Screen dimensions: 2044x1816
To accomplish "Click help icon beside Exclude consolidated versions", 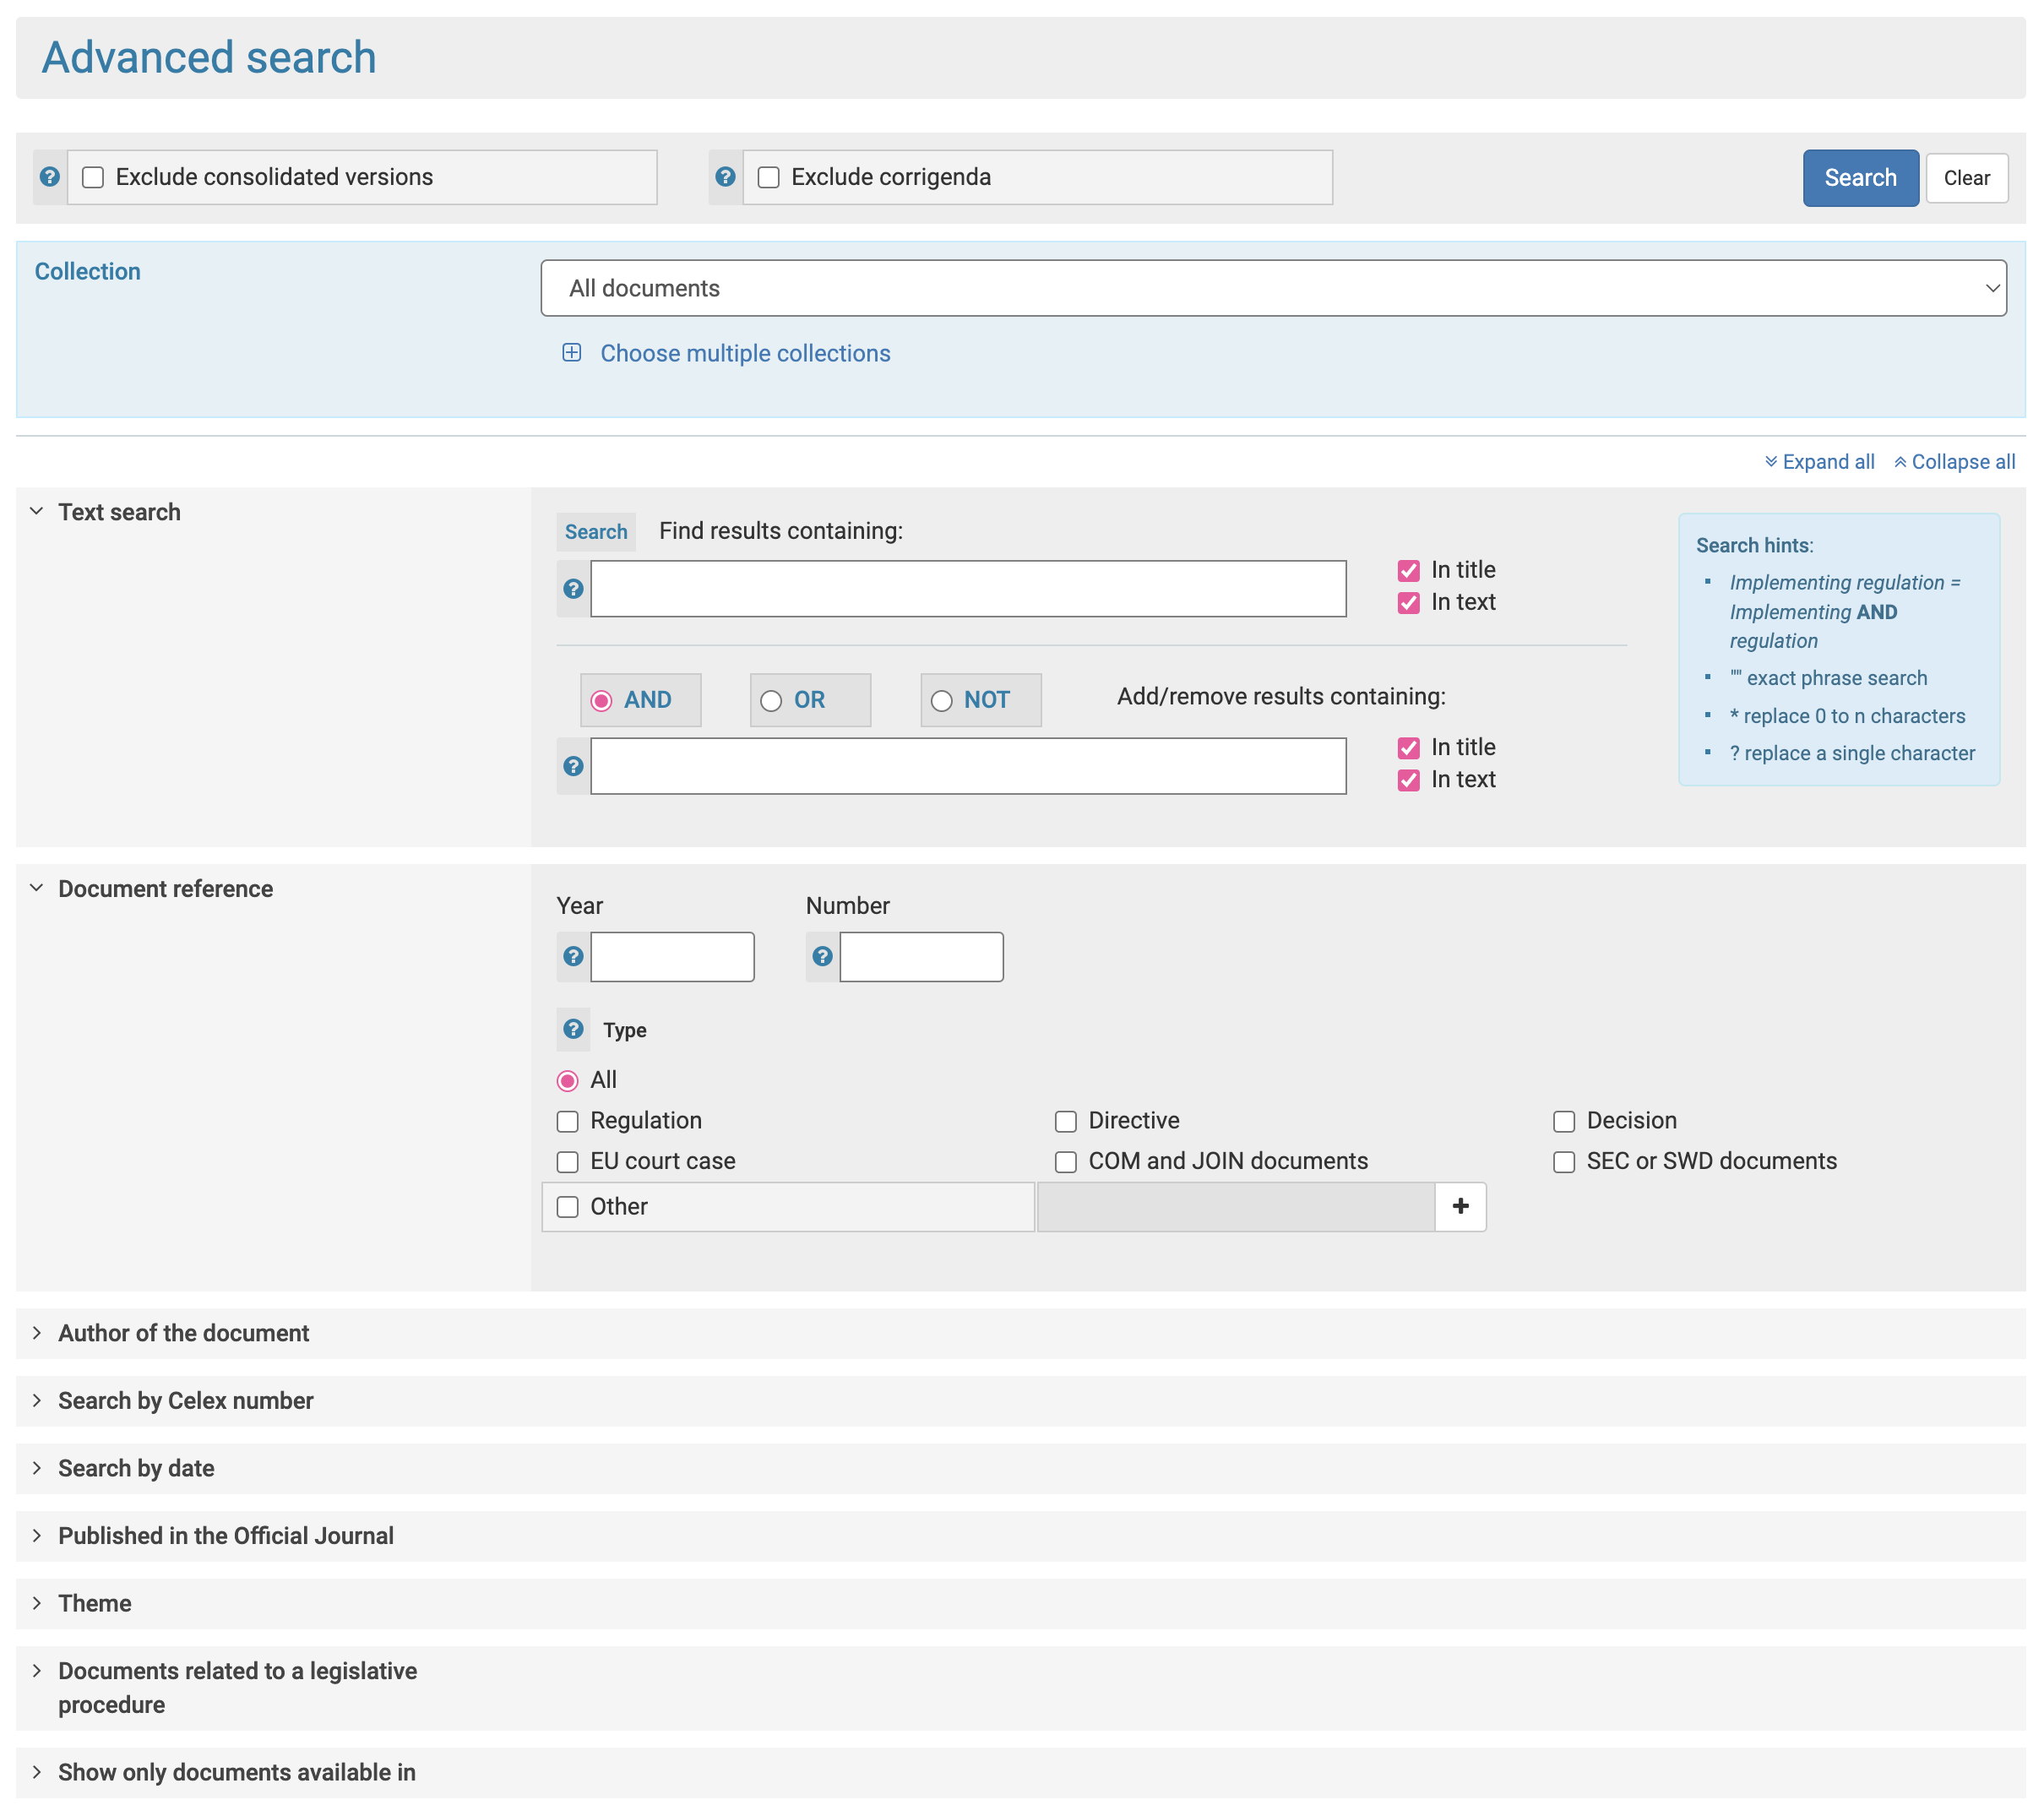I will [49, 177].
